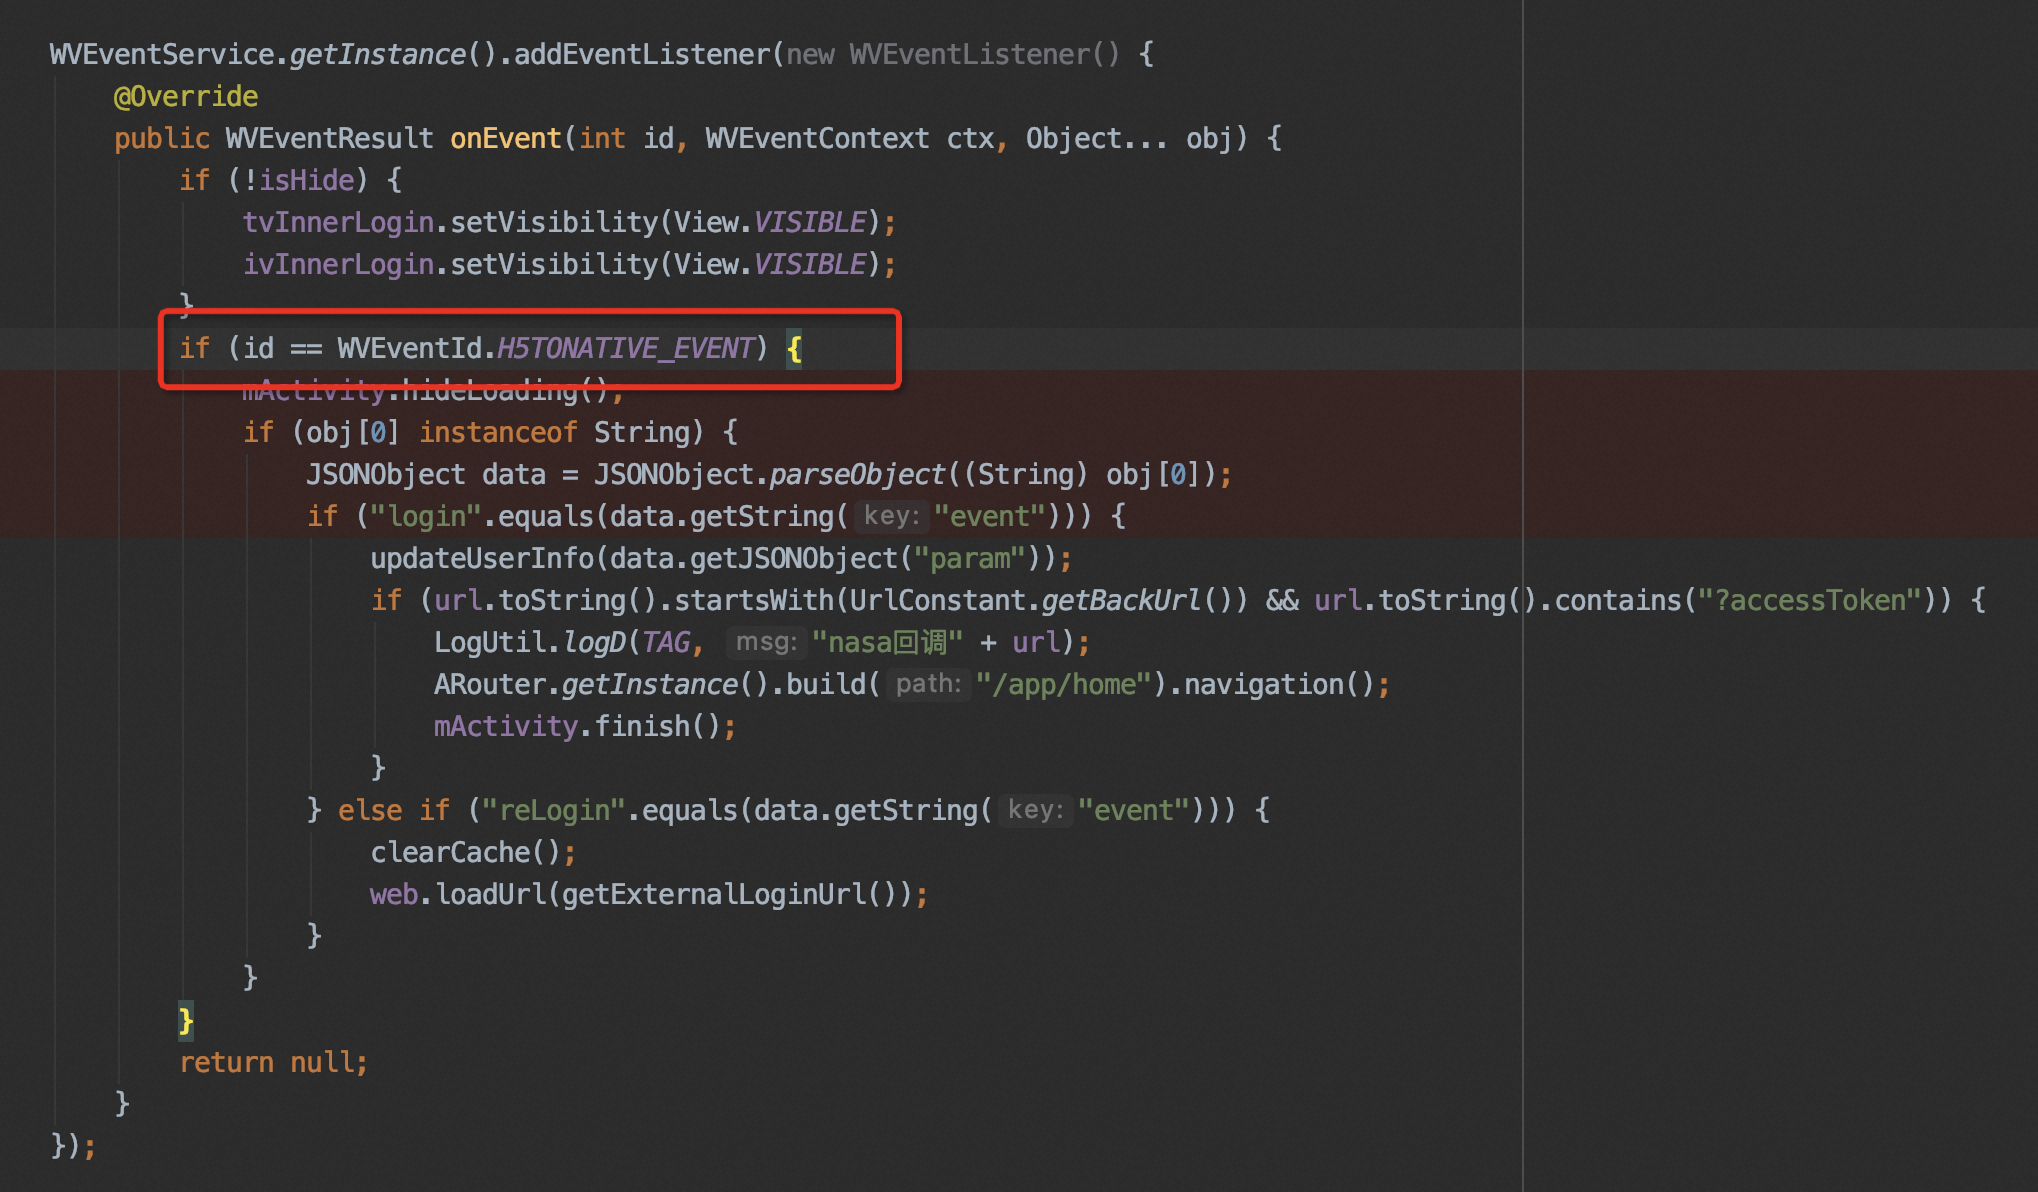Click the instanceof keyword
2038x1192 pixels.
point(497,432)
